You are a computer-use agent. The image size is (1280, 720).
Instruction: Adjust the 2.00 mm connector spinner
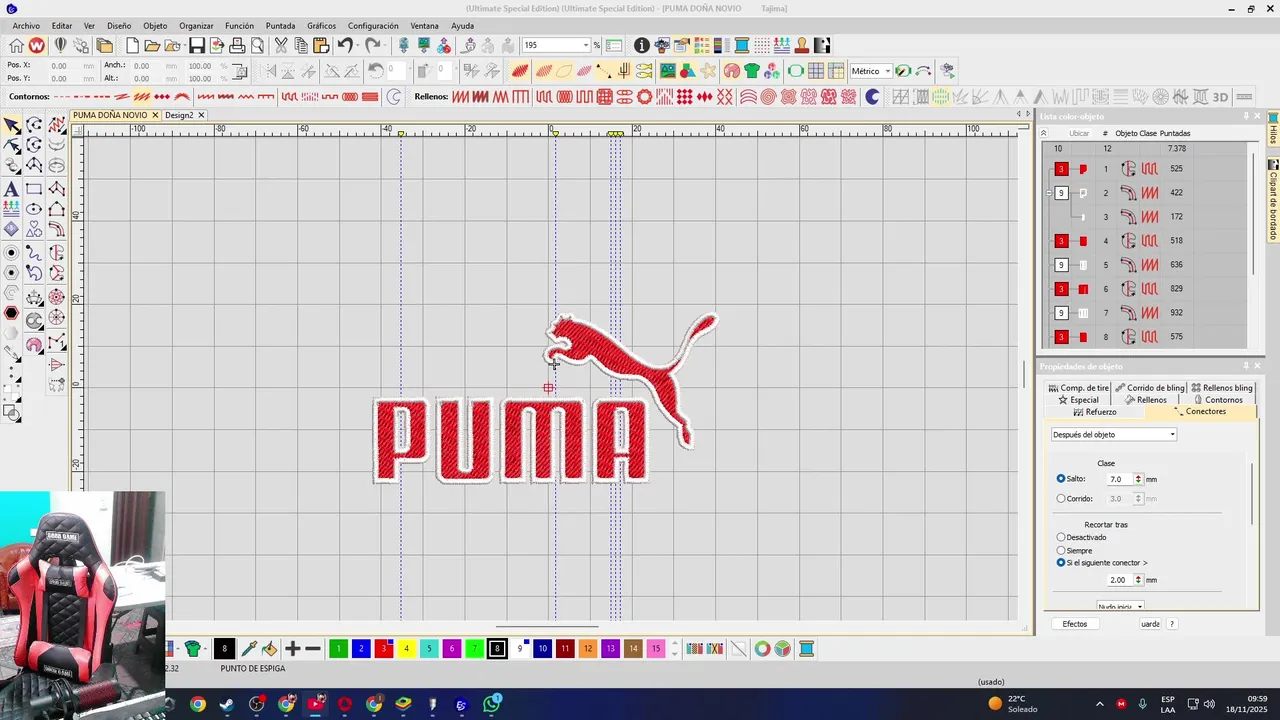1138,580
